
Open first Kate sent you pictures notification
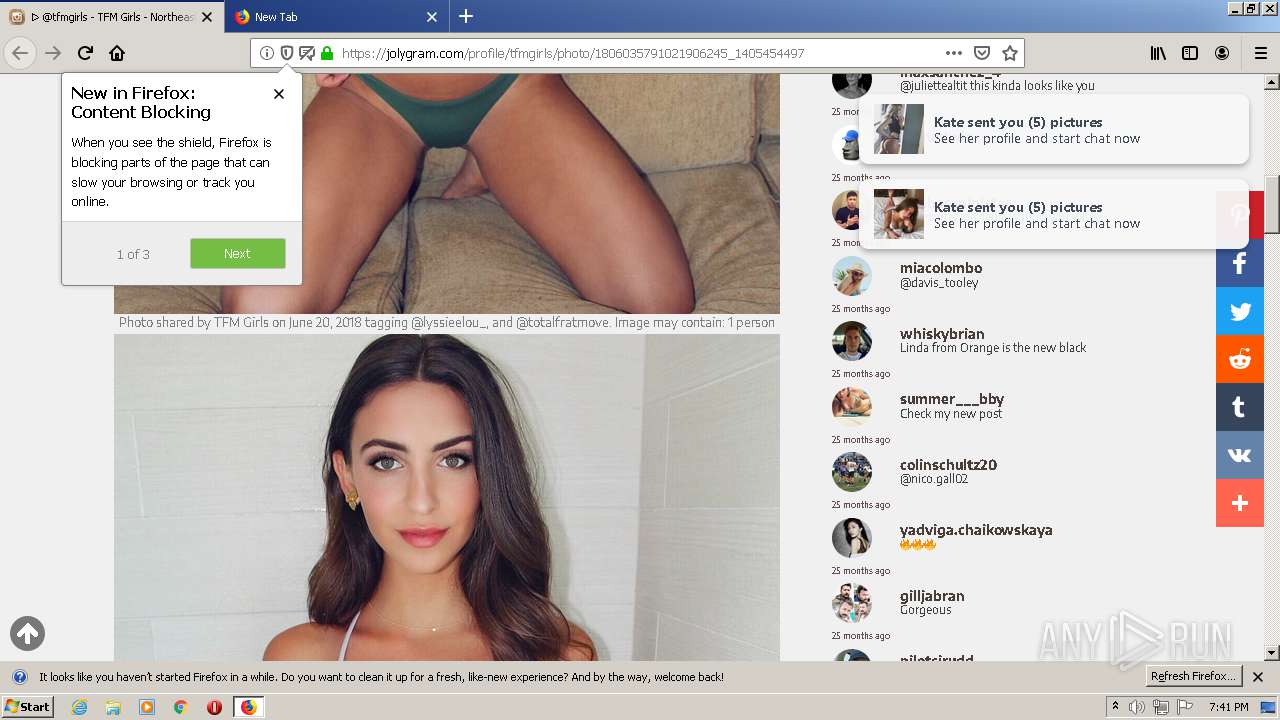click(x=1054, y=129)
